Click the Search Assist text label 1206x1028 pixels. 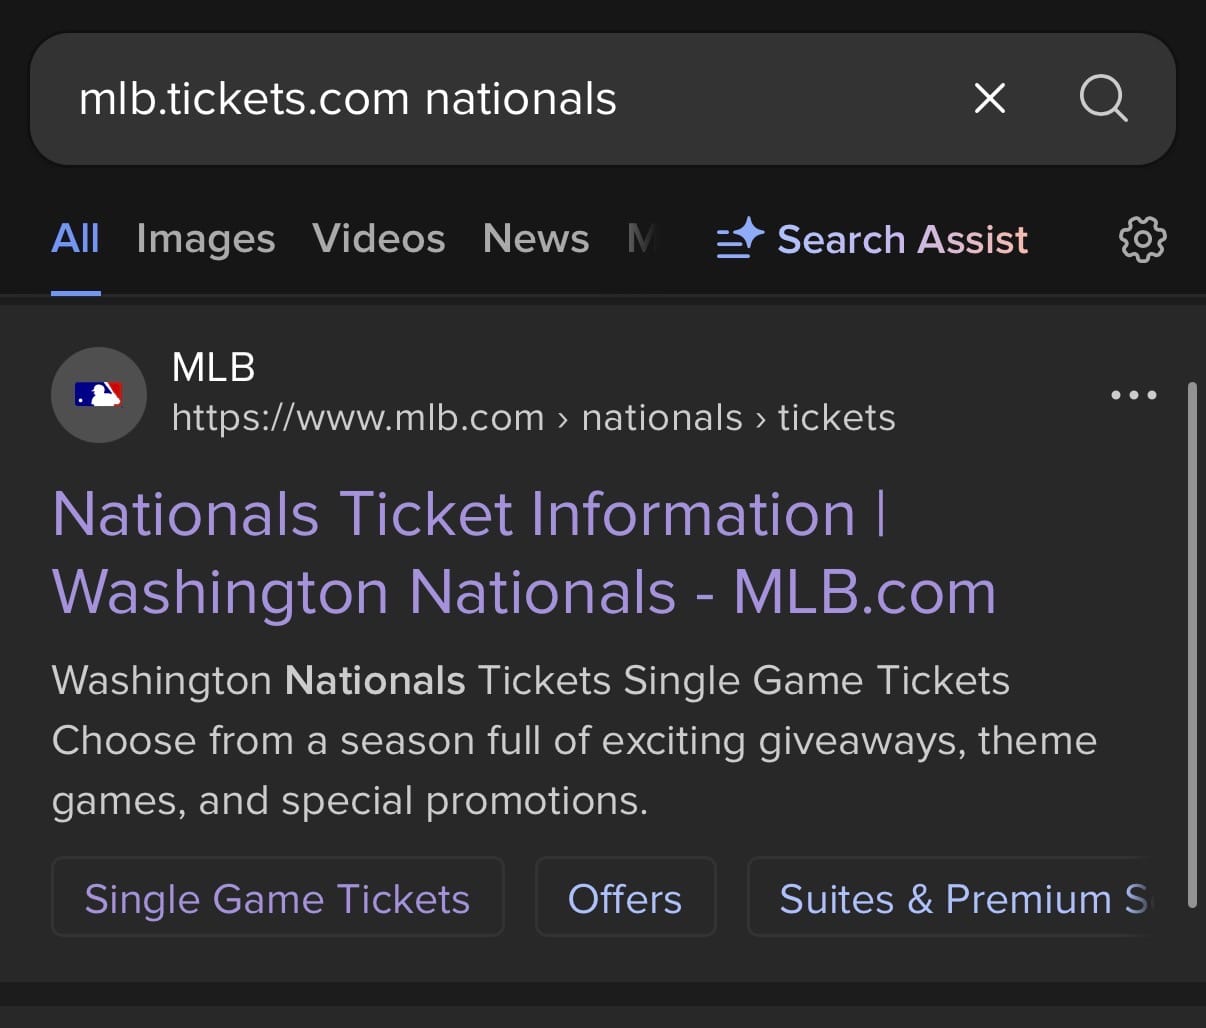pyautogui.click(x=902, y=240)
